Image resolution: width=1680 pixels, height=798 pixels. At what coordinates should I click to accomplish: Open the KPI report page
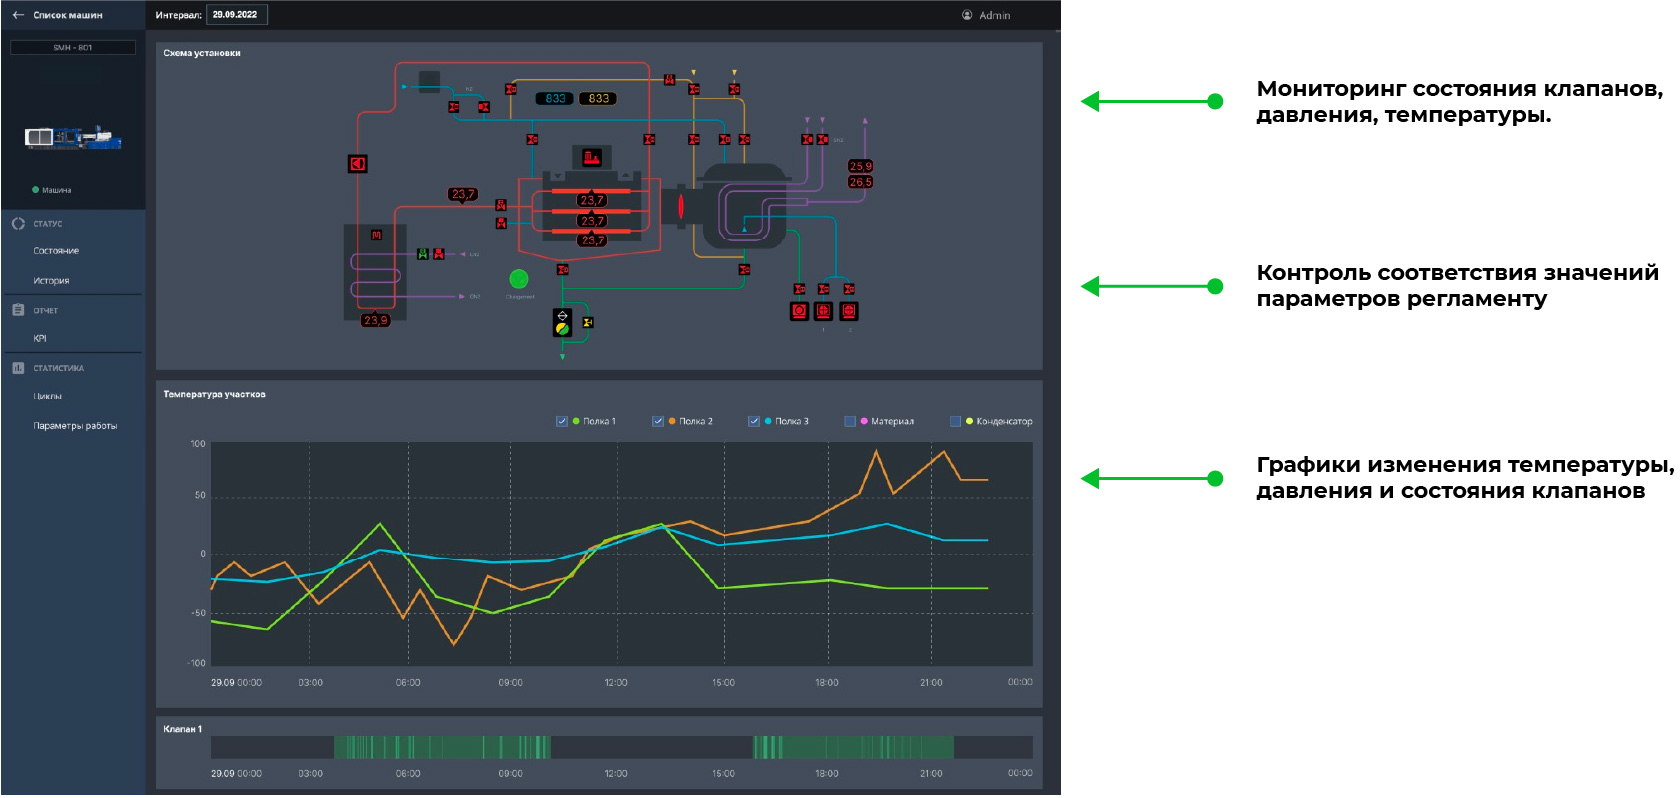(x=40, y=339)
